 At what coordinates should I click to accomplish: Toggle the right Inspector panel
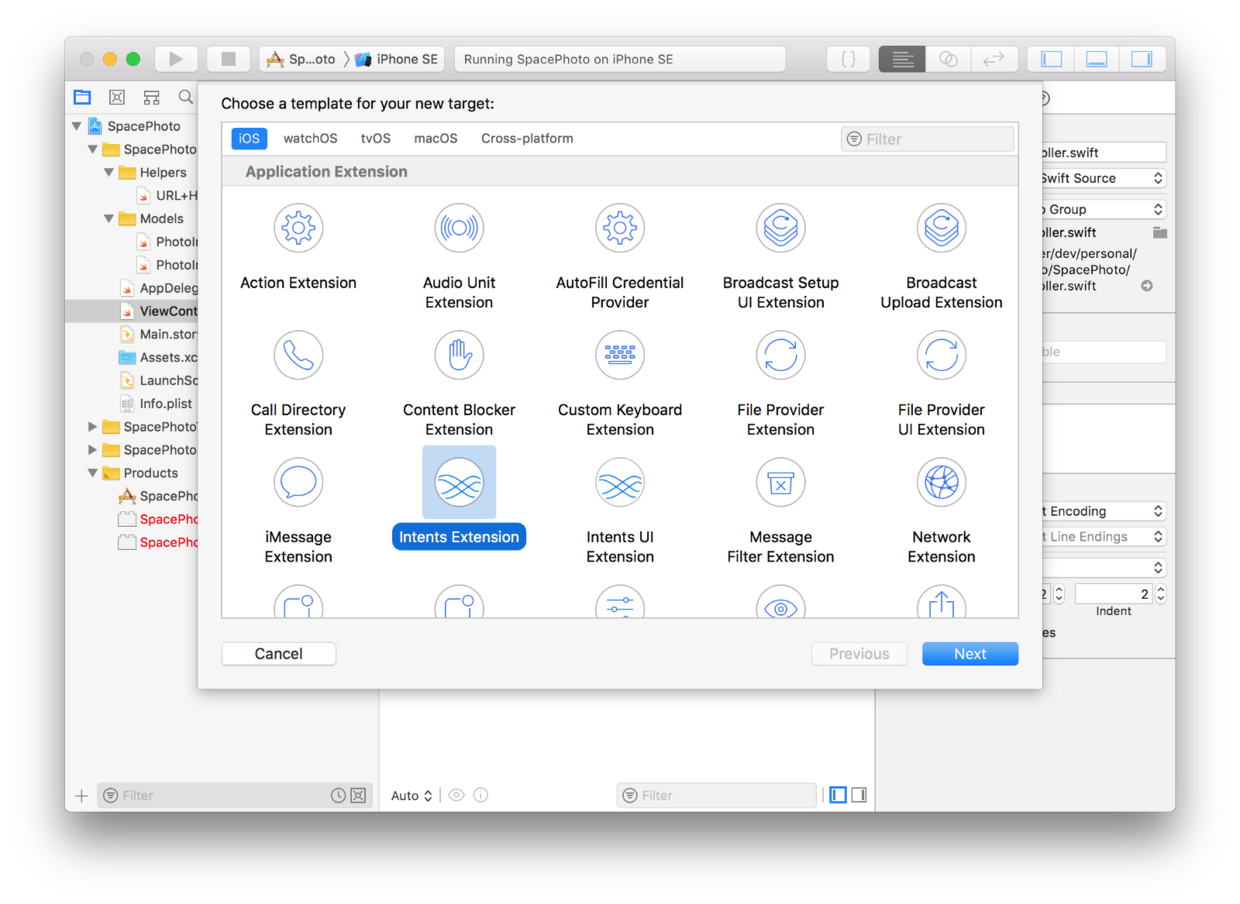point(1142,59)
